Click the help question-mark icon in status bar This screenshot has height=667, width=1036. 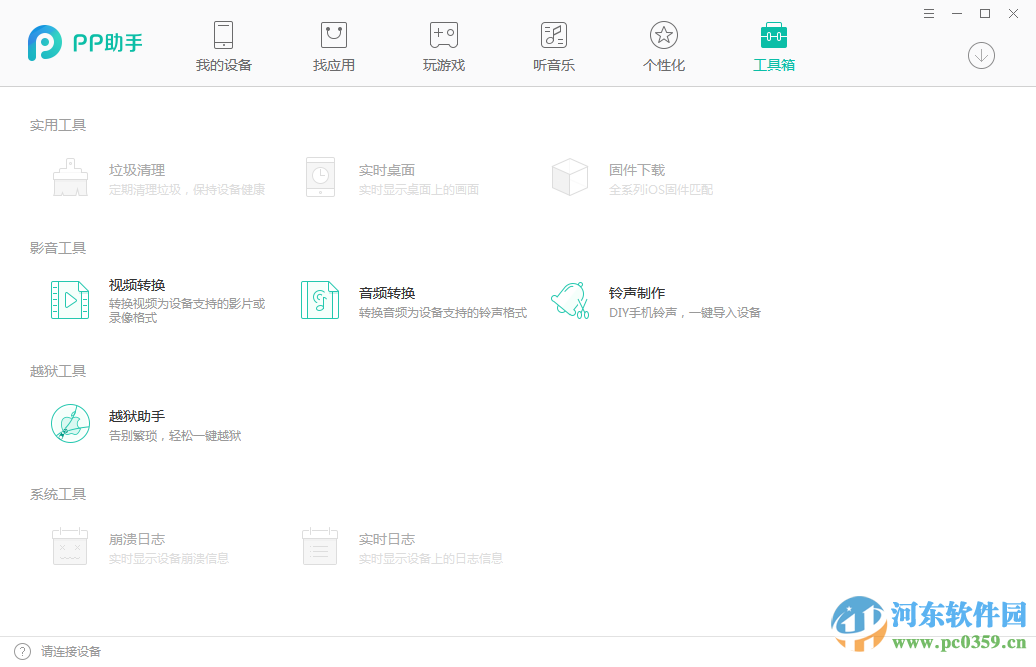pos(22,651)
